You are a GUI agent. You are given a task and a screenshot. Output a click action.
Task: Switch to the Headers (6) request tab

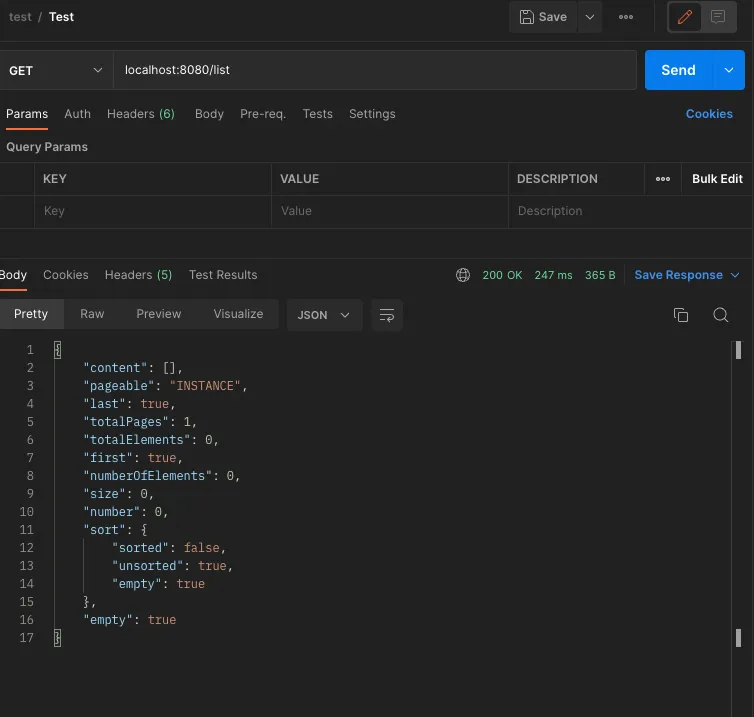point(141,114)
